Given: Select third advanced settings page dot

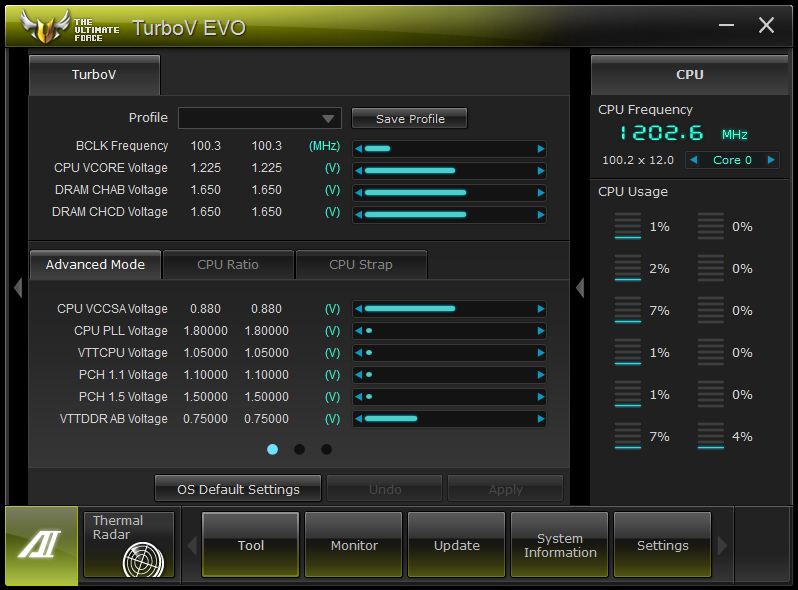Looking at the screenshot, I should click(x=326, y=449).
